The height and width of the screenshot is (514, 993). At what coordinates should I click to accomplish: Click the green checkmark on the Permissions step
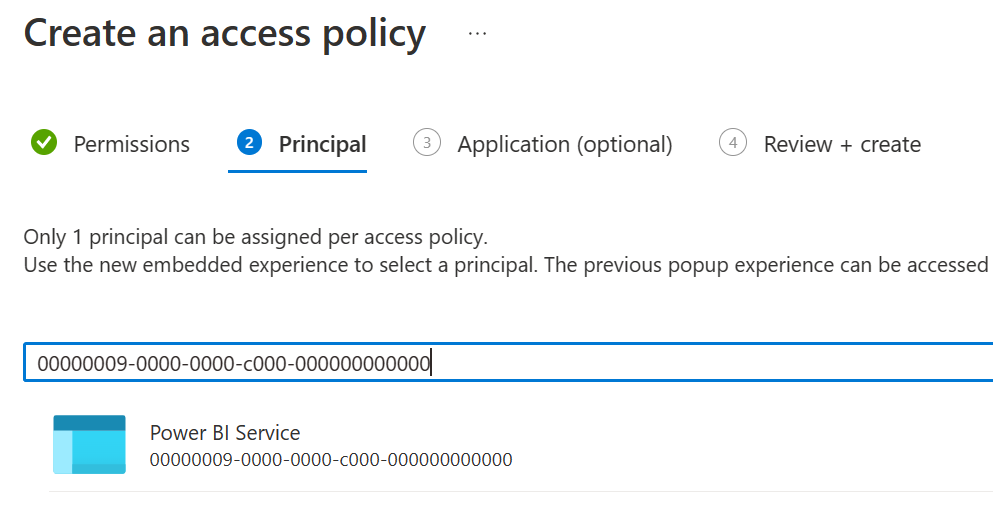pos(44,143)
